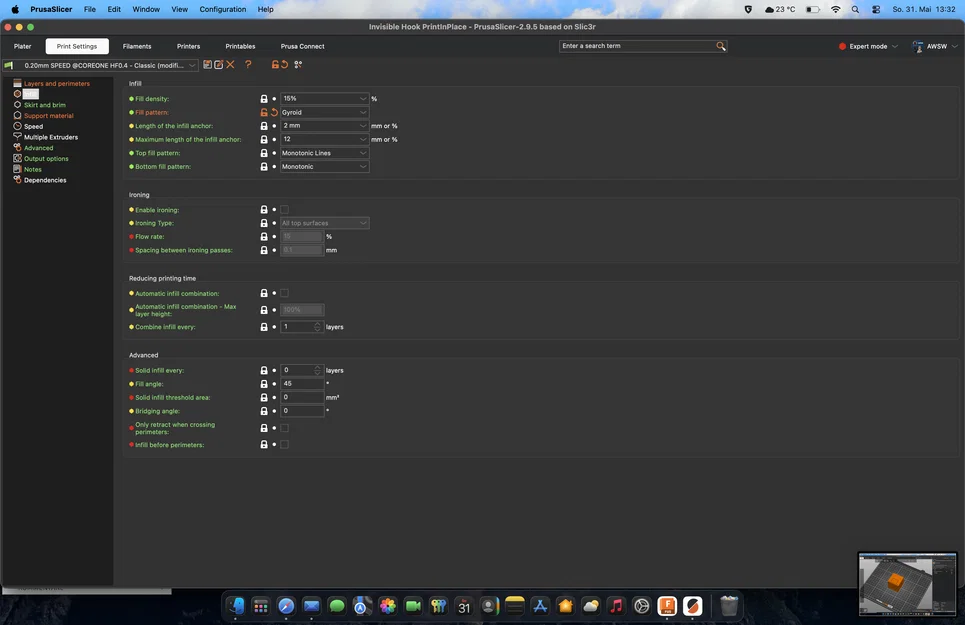Click the Fill angle input field
Screen dimensions: 965x625
click(x=302, y=384)
